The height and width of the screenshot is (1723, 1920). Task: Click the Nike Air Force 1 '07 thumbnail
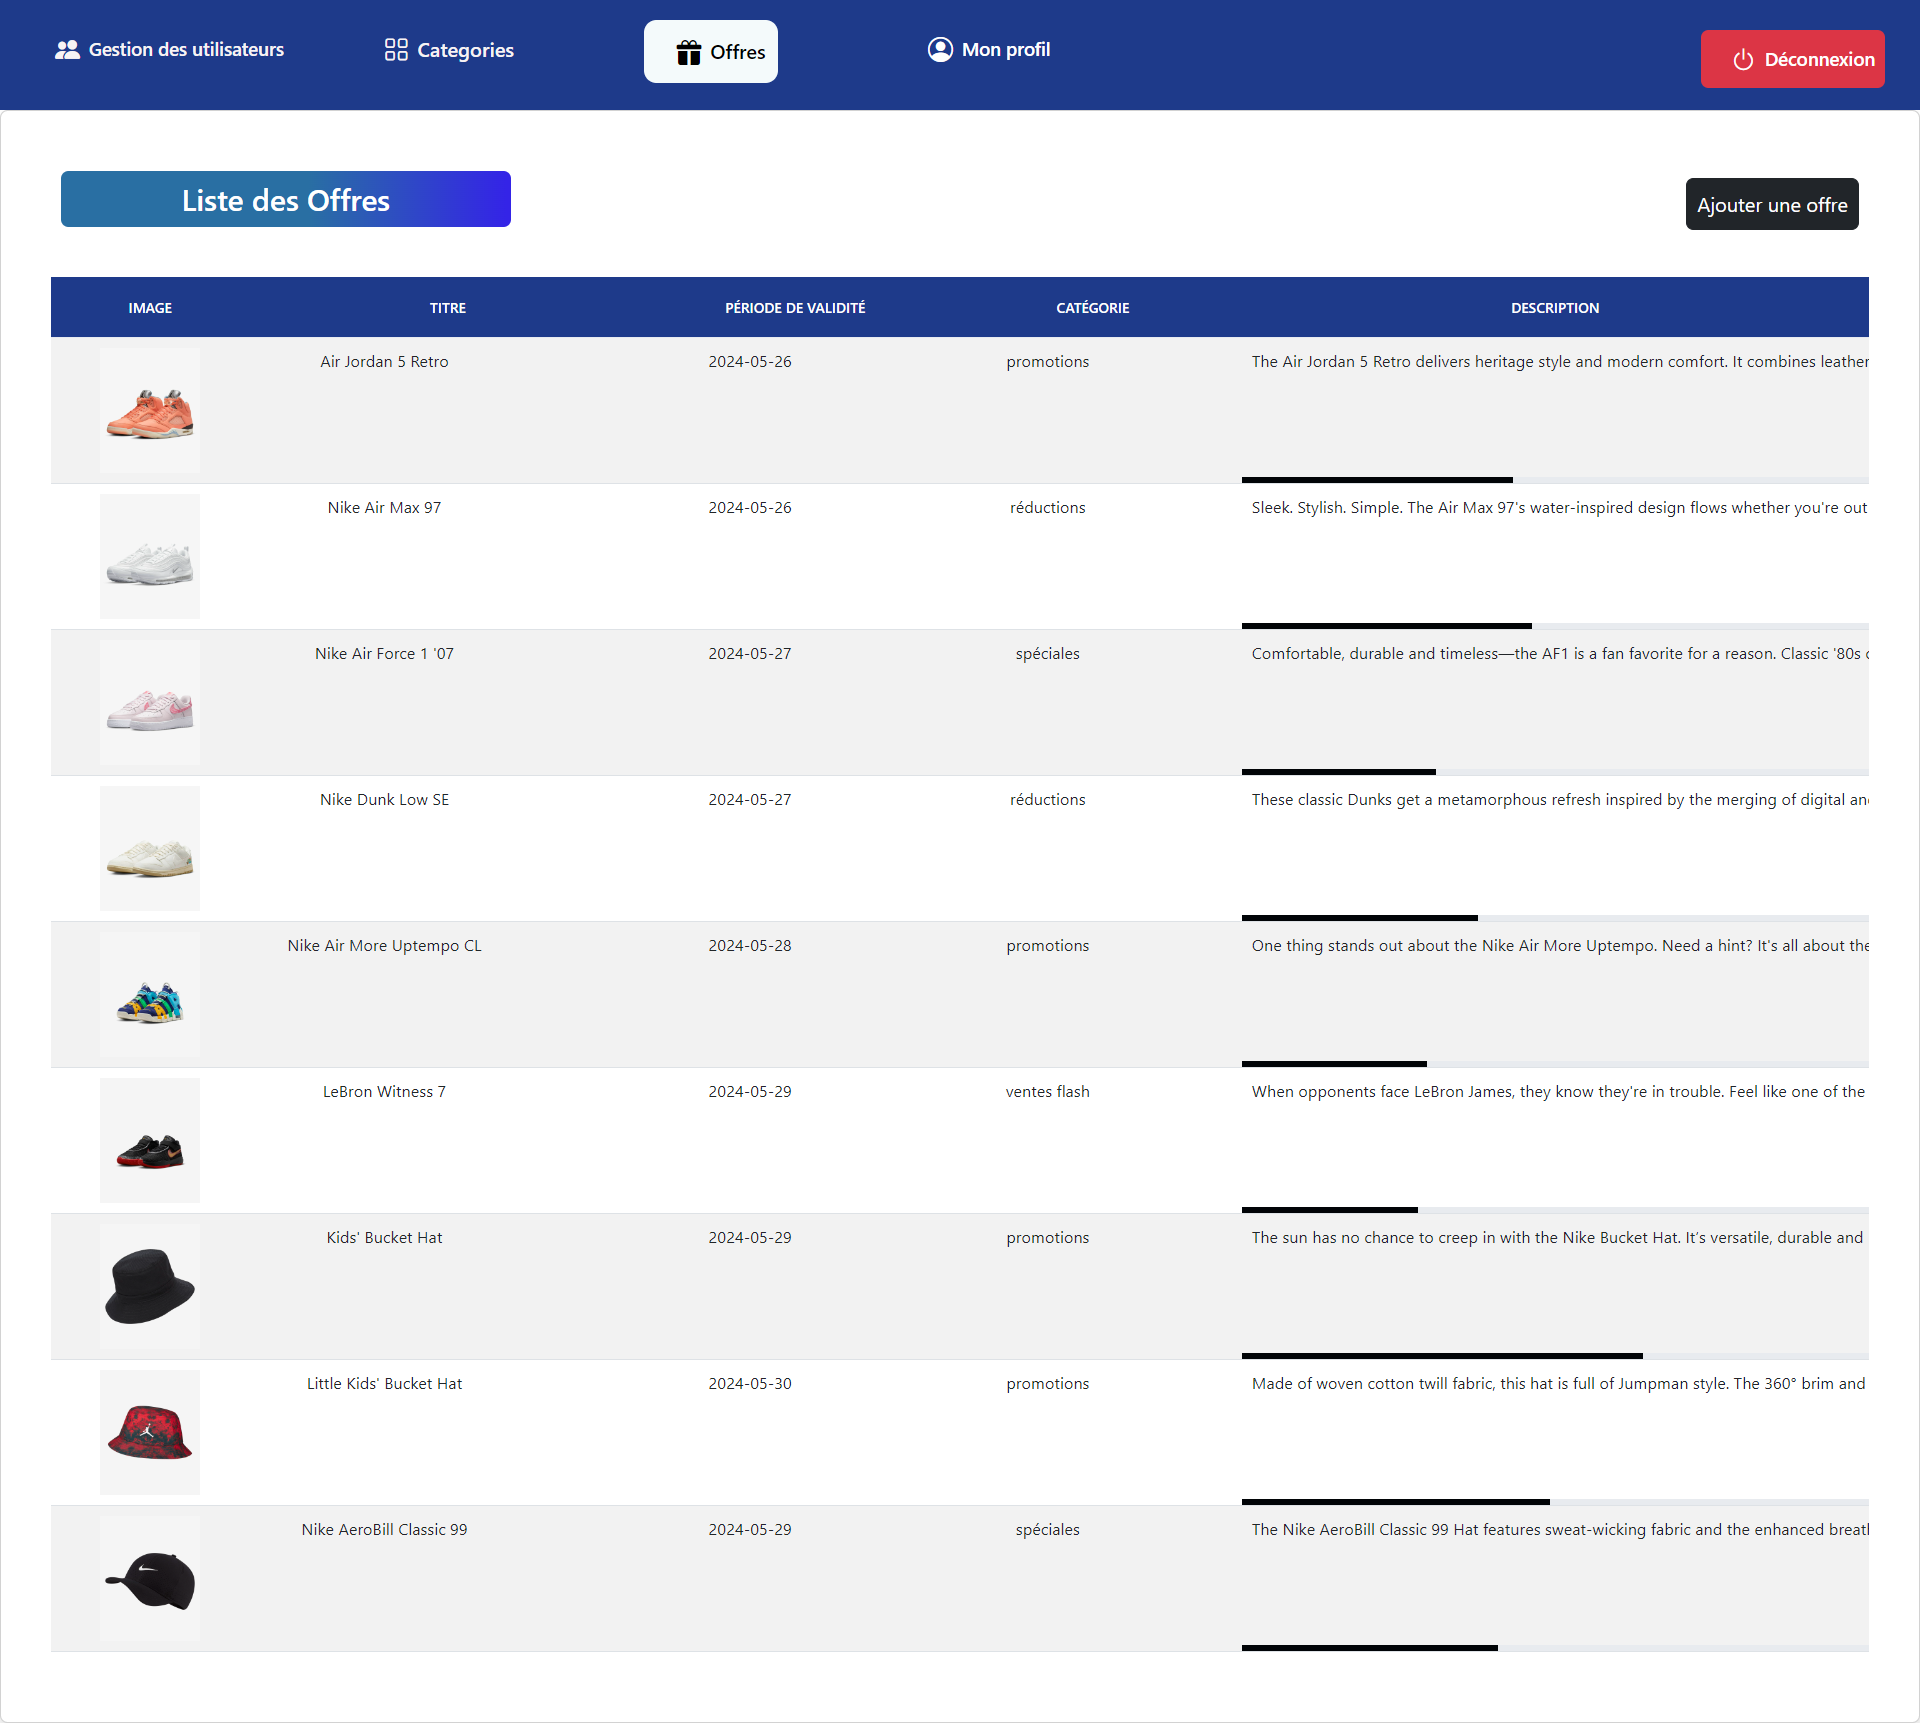(x=150, y=703)
